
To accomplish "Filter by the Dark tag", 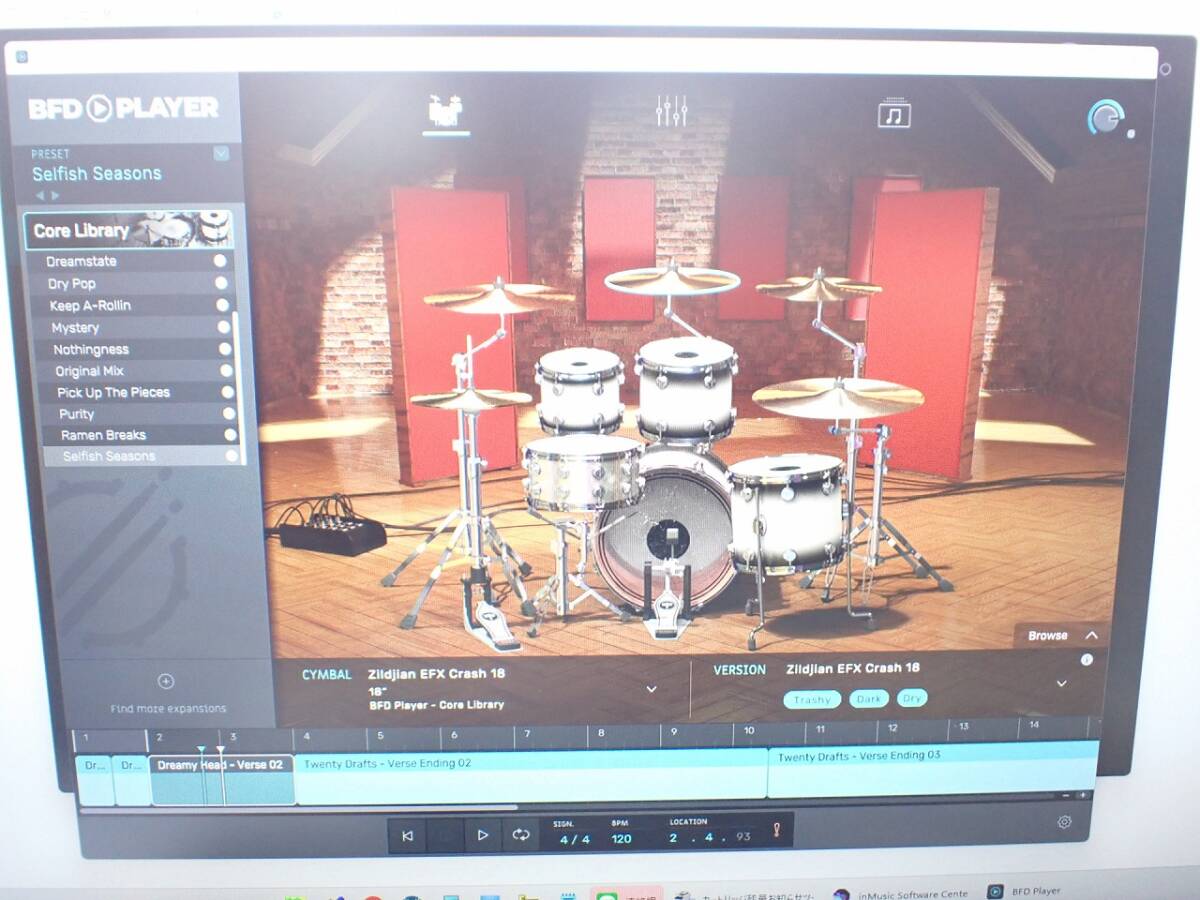I will pos(869,699).
